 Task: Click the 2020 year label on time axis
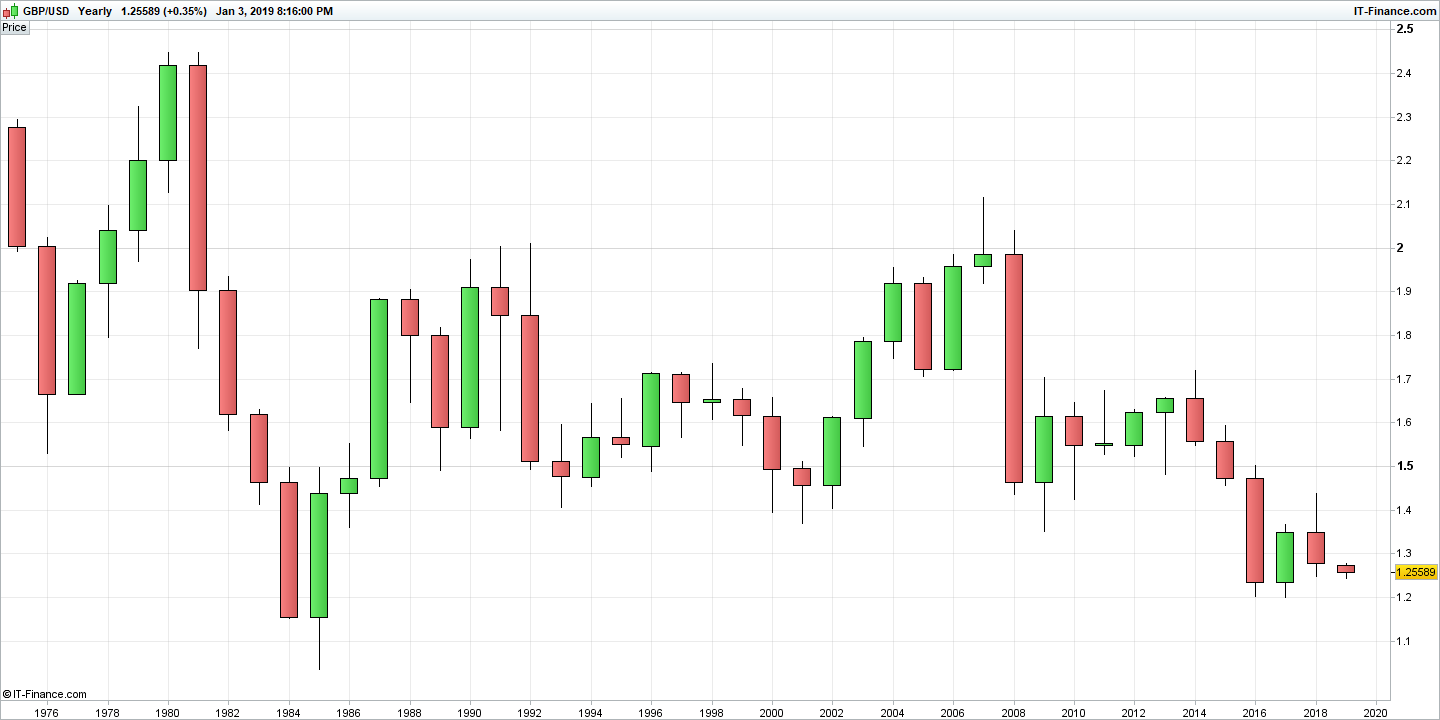pos(1375,713)
